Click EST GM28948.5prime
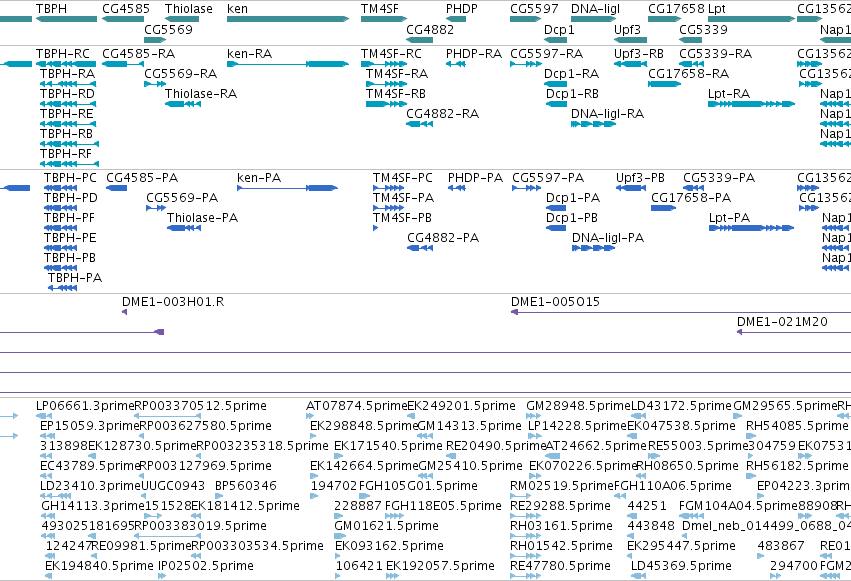The width and height of the screenshot is (851, 581). pyautogui.click(x=579, y=406)
